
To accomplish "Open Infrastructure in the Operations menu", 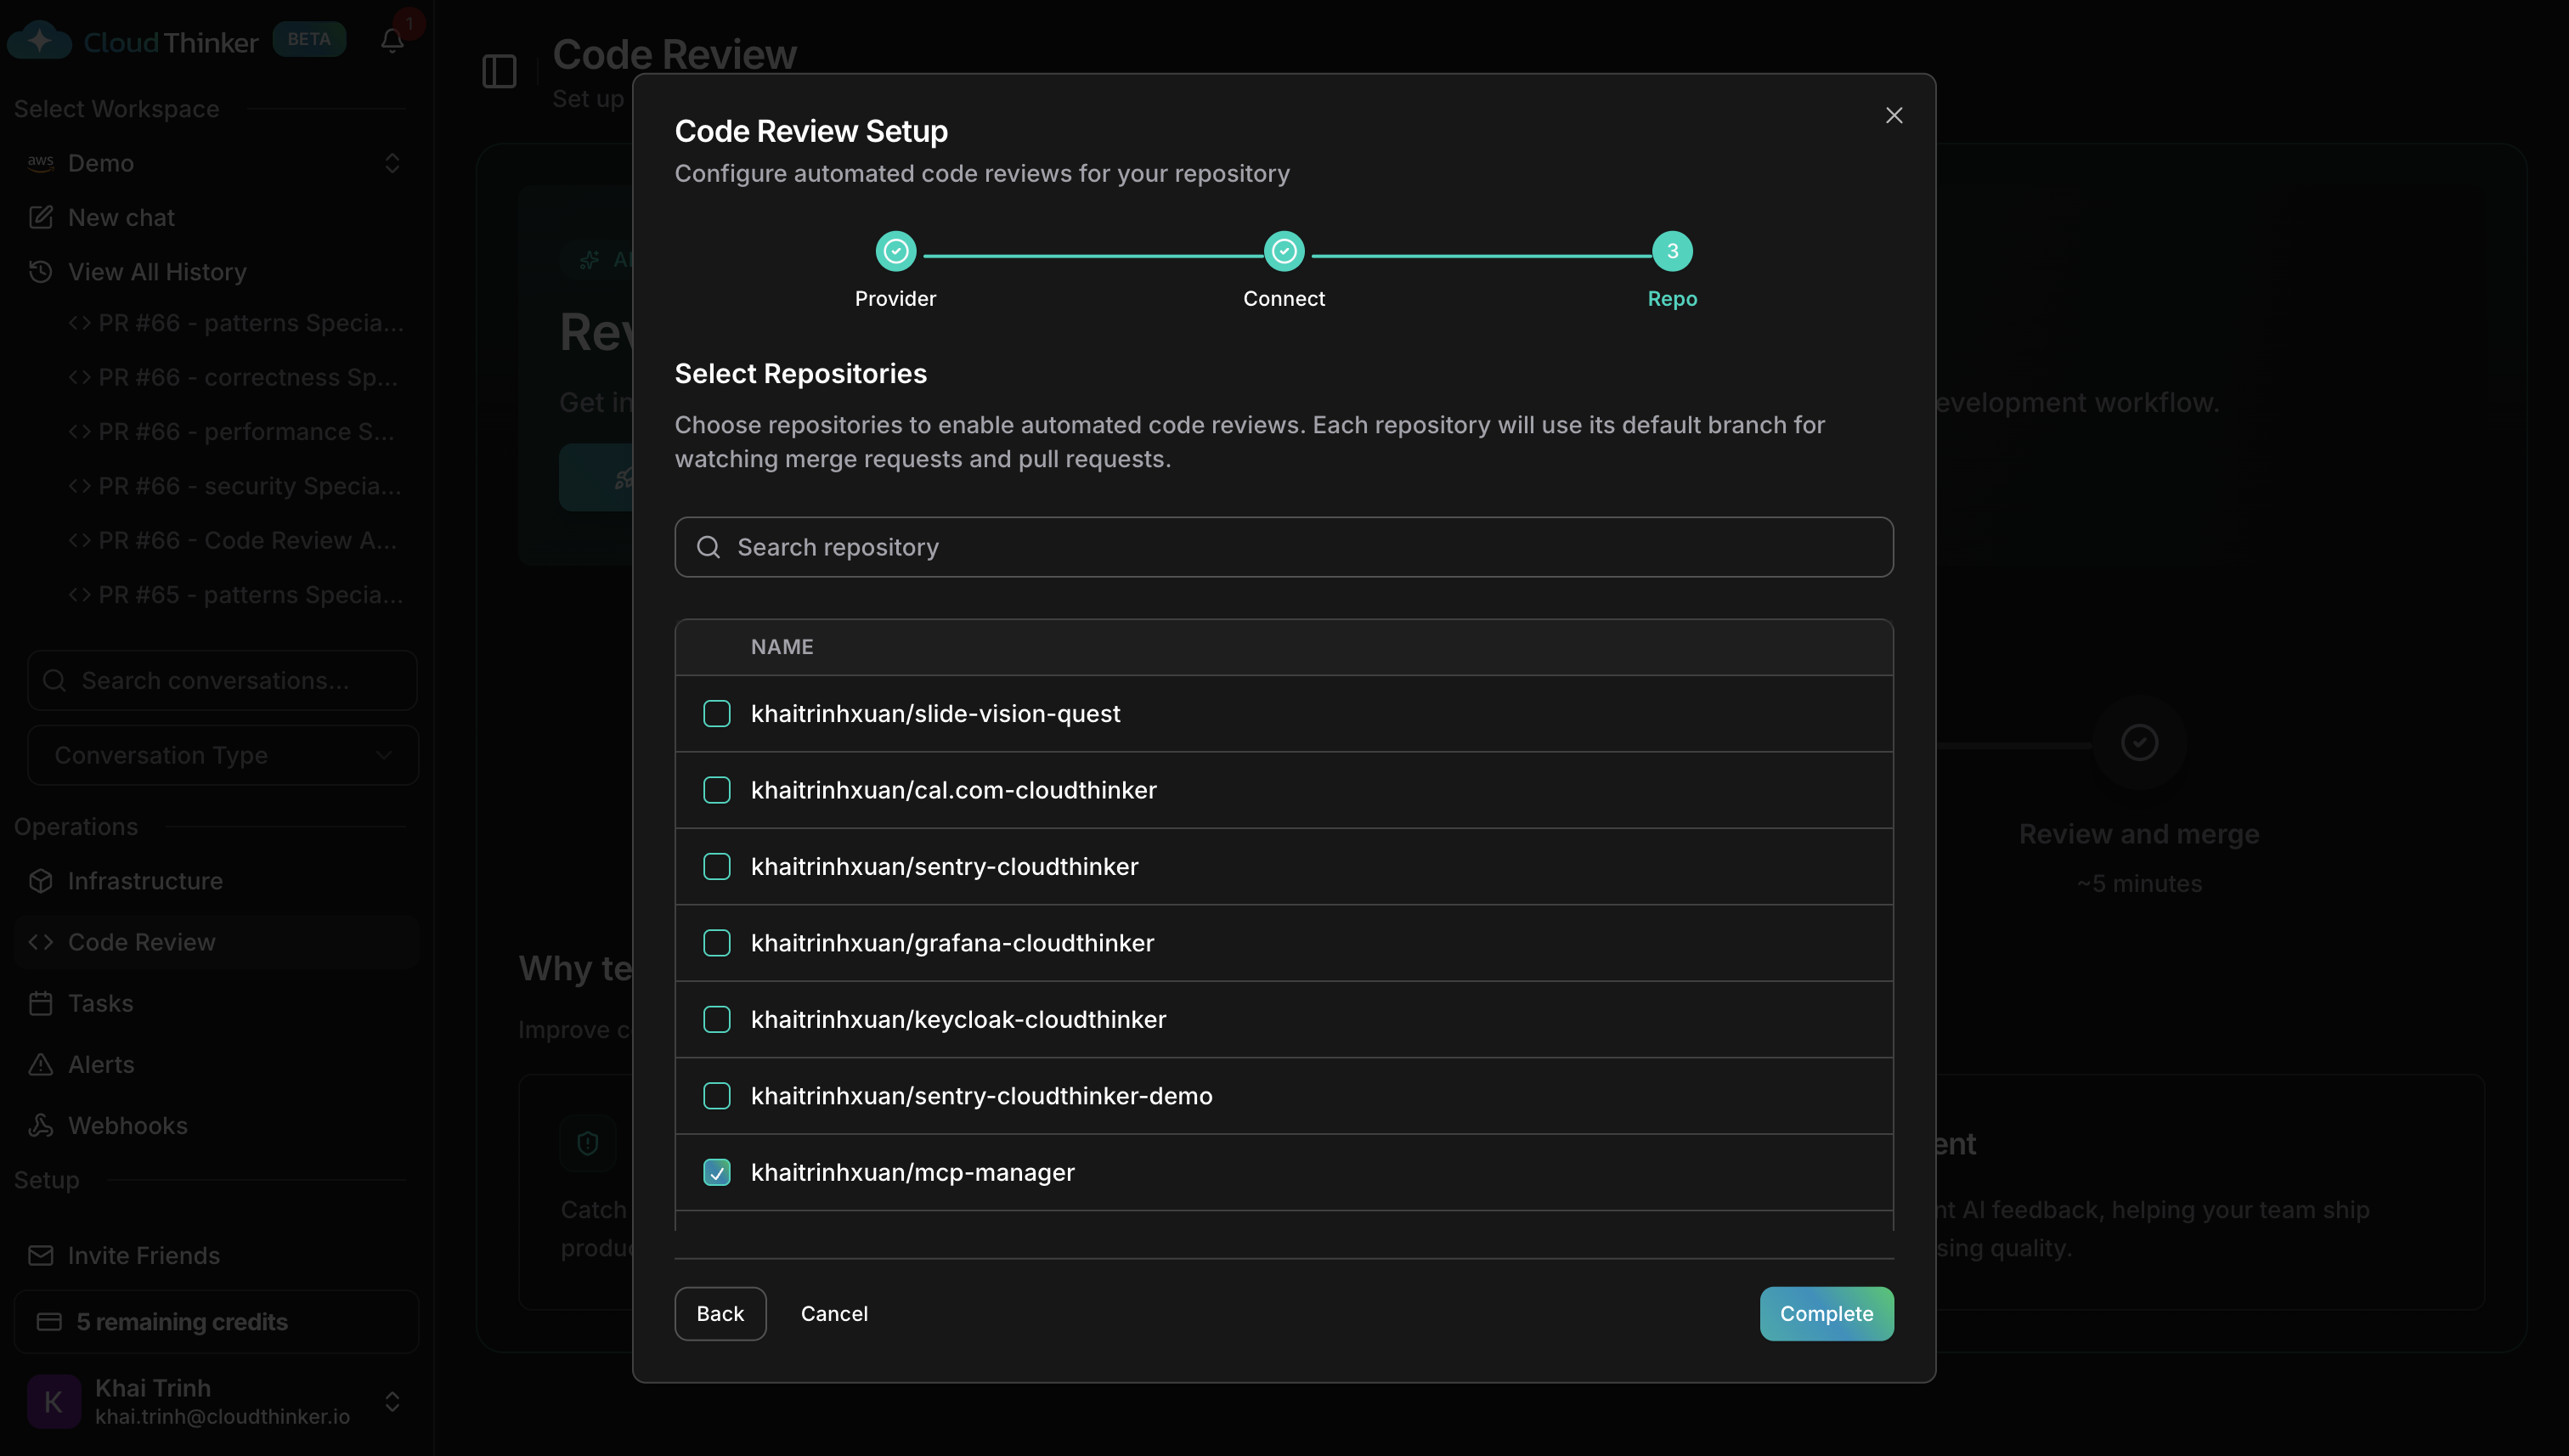I will 145,881.
